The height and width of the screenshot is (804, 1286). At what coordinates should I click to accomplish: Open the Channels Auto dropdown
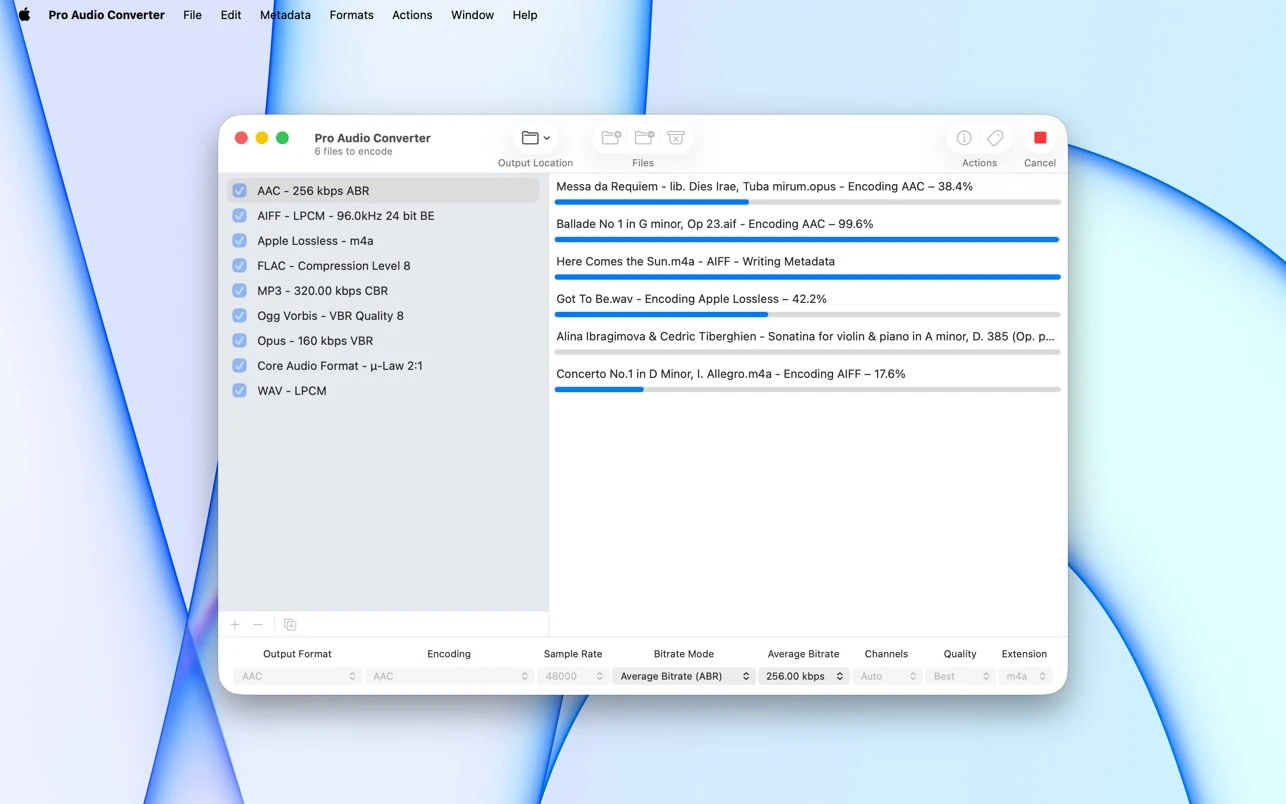click(x=886, y=676)
